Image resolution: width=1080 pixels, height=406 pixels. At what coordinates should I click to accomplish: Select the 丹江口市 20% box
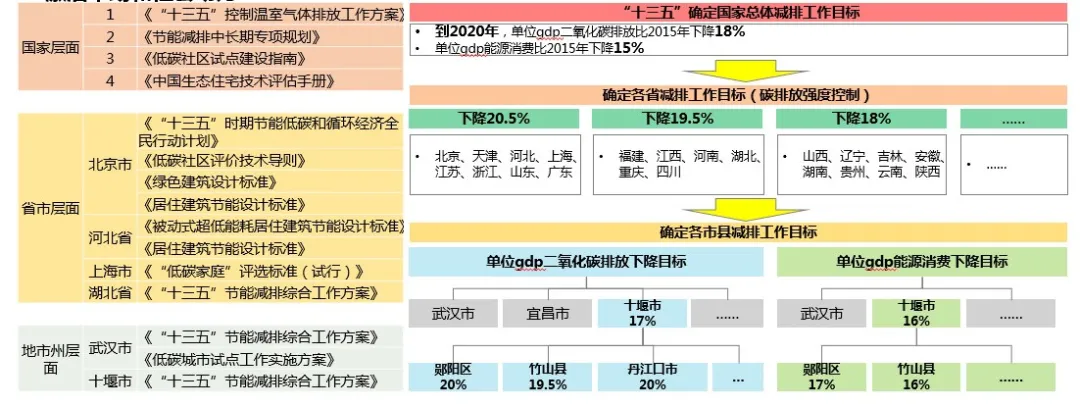(651, 377)
